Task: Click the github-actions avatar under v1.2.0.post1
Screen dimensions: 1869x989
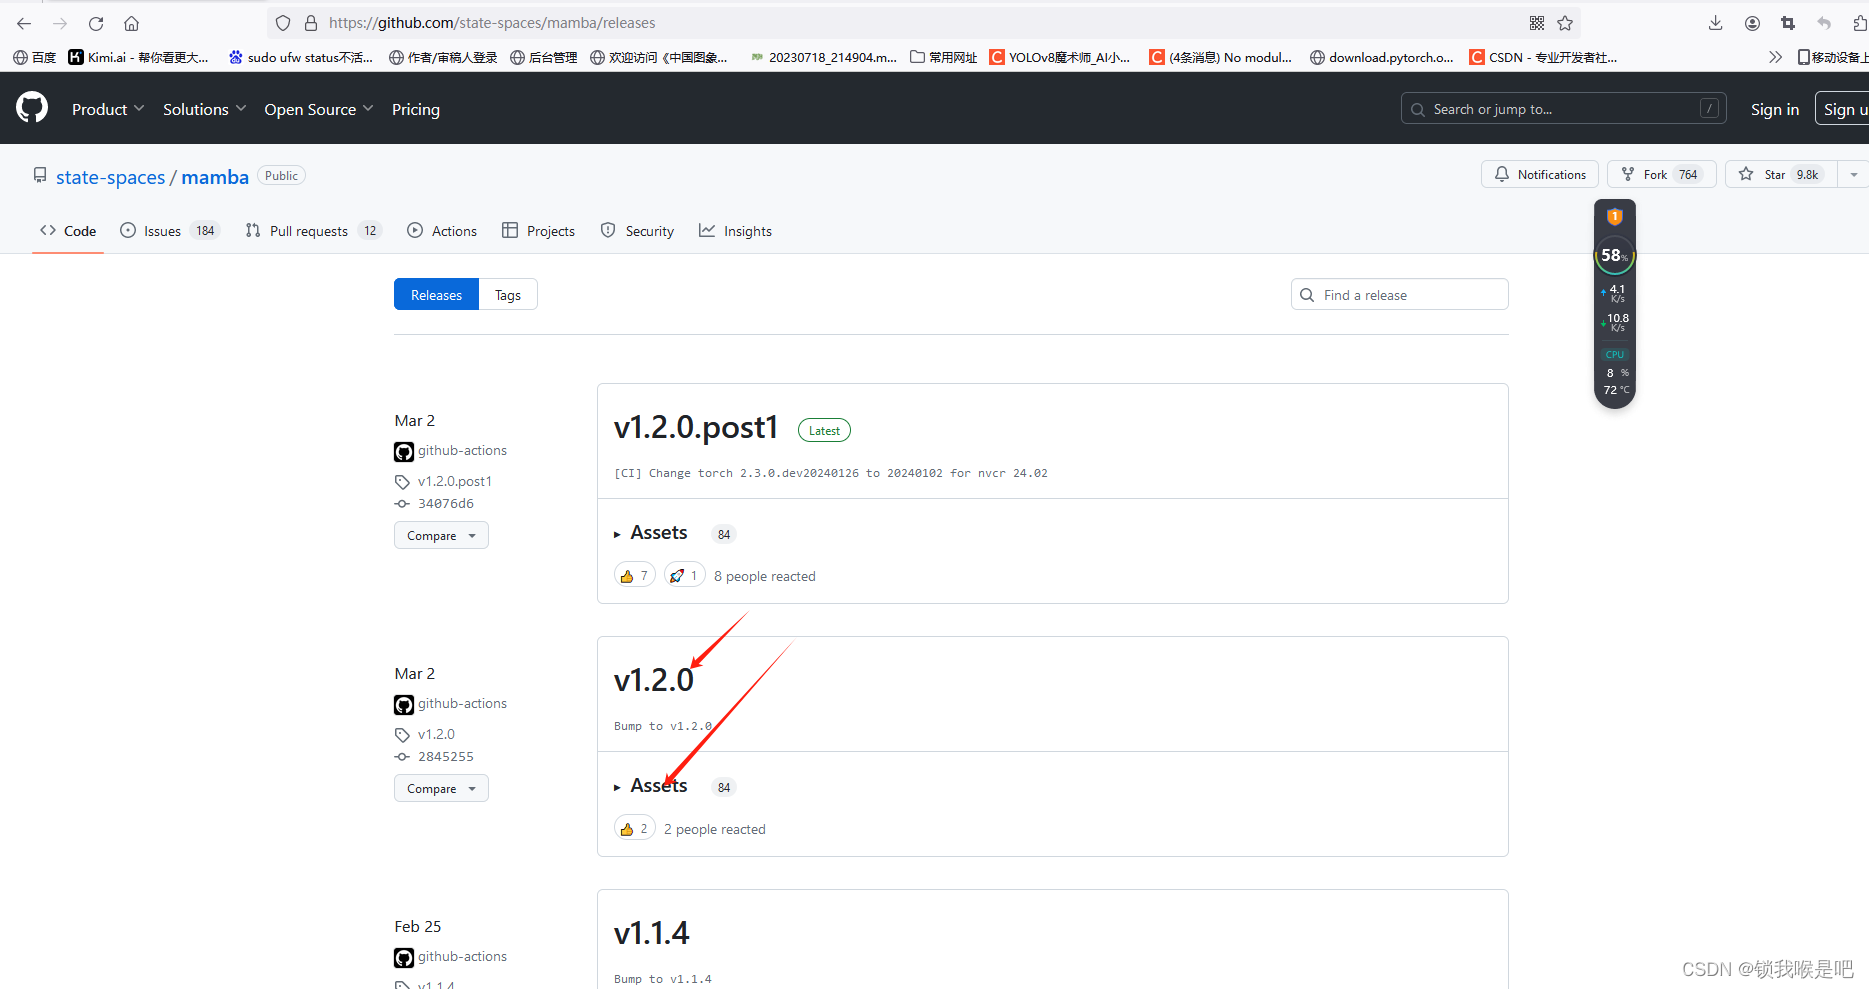Action: tap(404, 452)
